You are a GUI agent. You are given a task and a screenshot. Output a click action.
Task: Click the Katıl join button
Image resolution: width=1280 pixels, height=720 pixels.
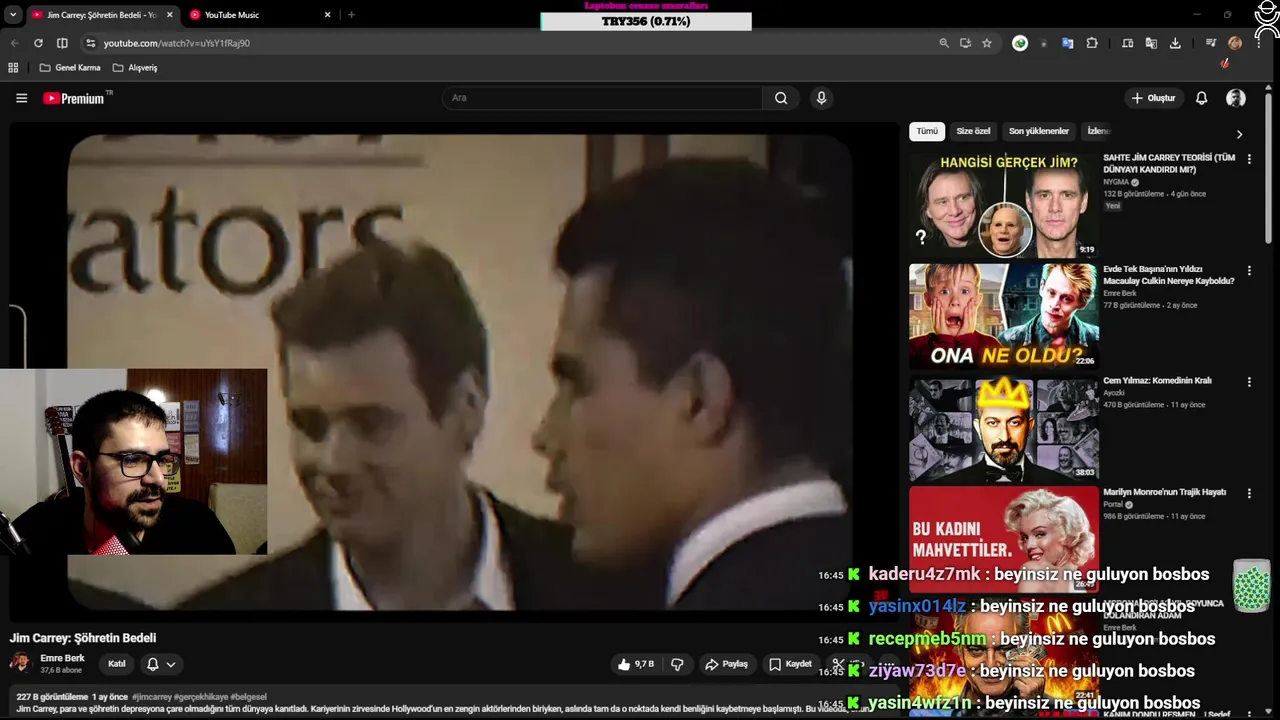click(x=116, y=664)
